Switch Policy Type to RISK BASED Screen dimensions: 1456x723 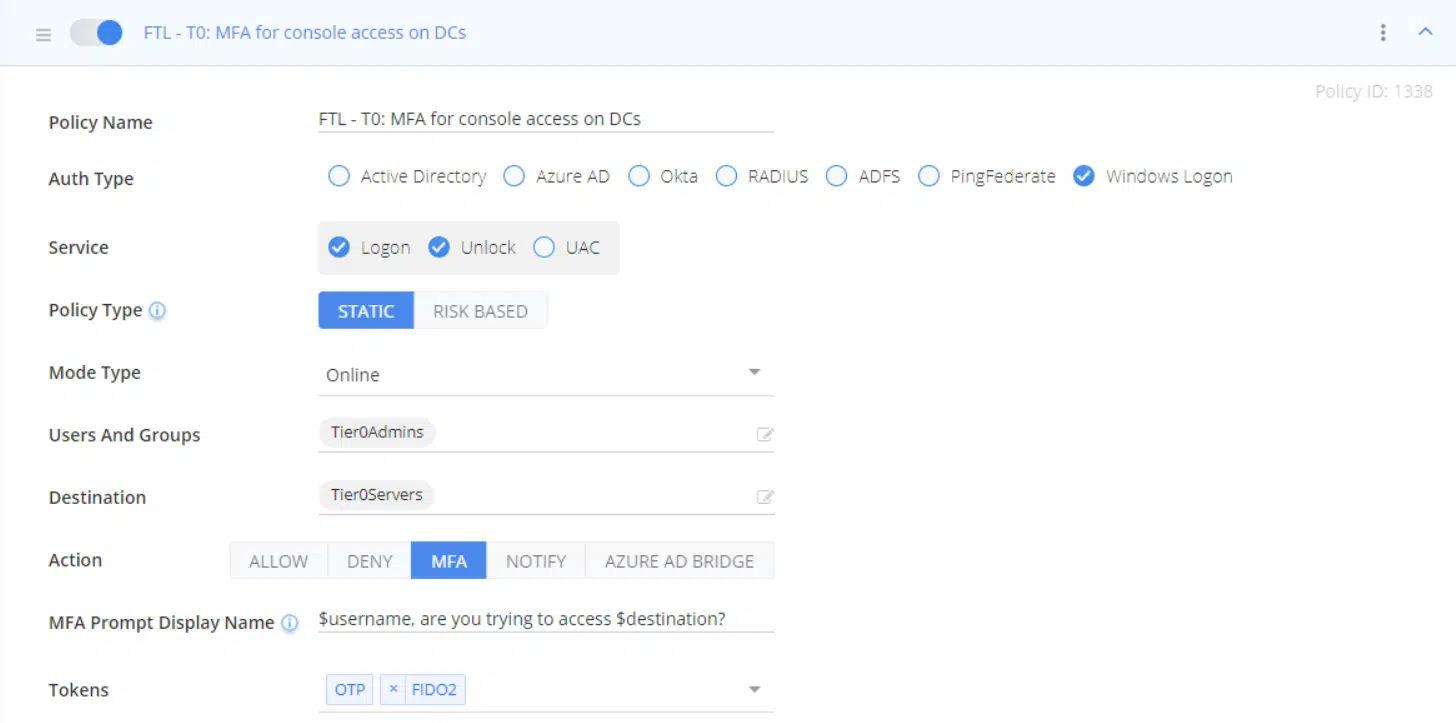480,311
